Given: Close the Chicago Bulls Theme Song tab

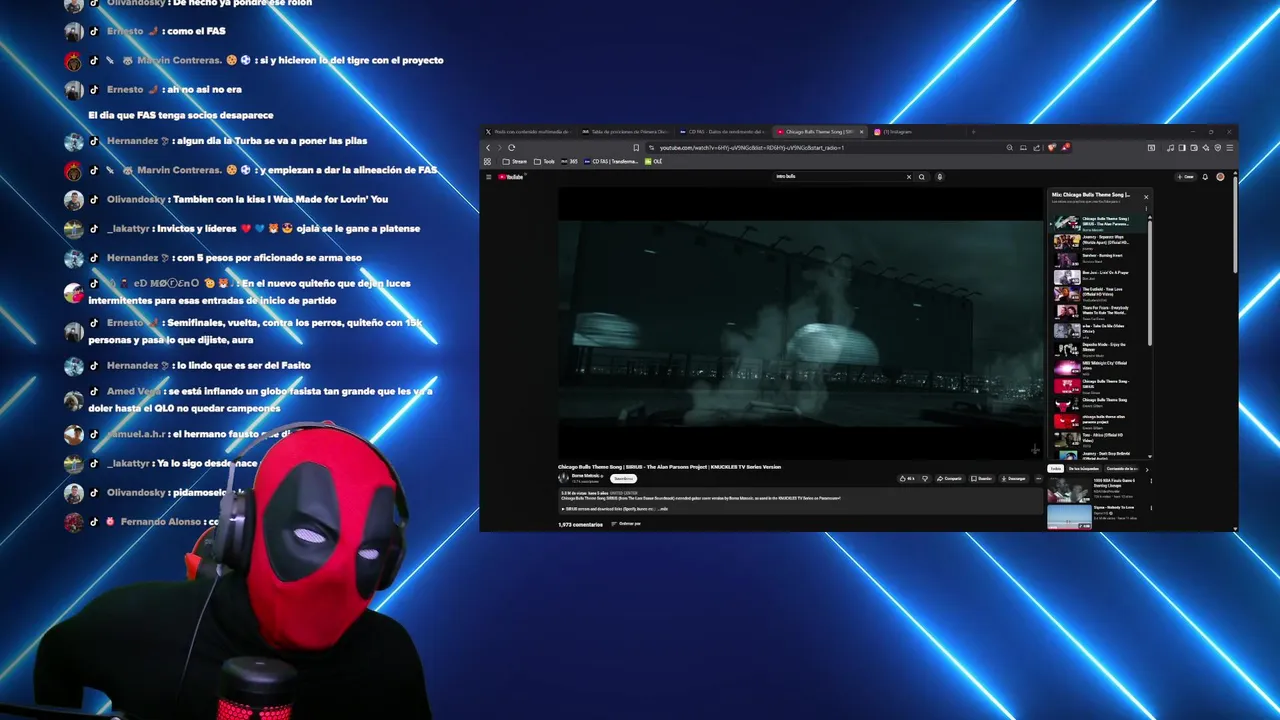Looking at the screenshot, I should point(861,132).
